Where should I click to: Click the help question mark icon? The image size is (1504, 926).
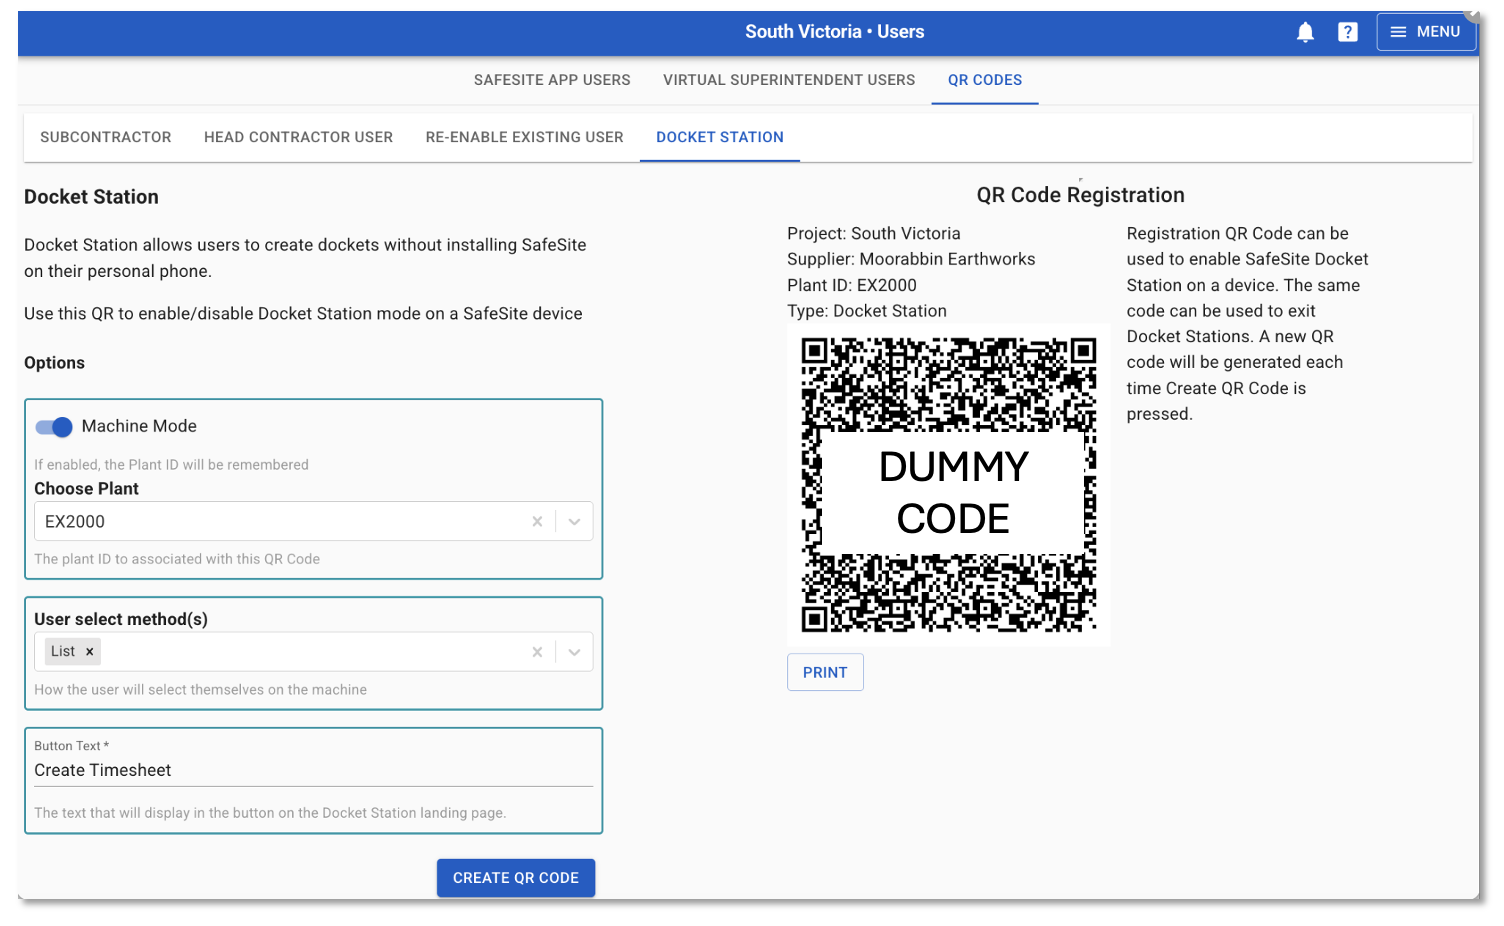(x=1348, y=32)
